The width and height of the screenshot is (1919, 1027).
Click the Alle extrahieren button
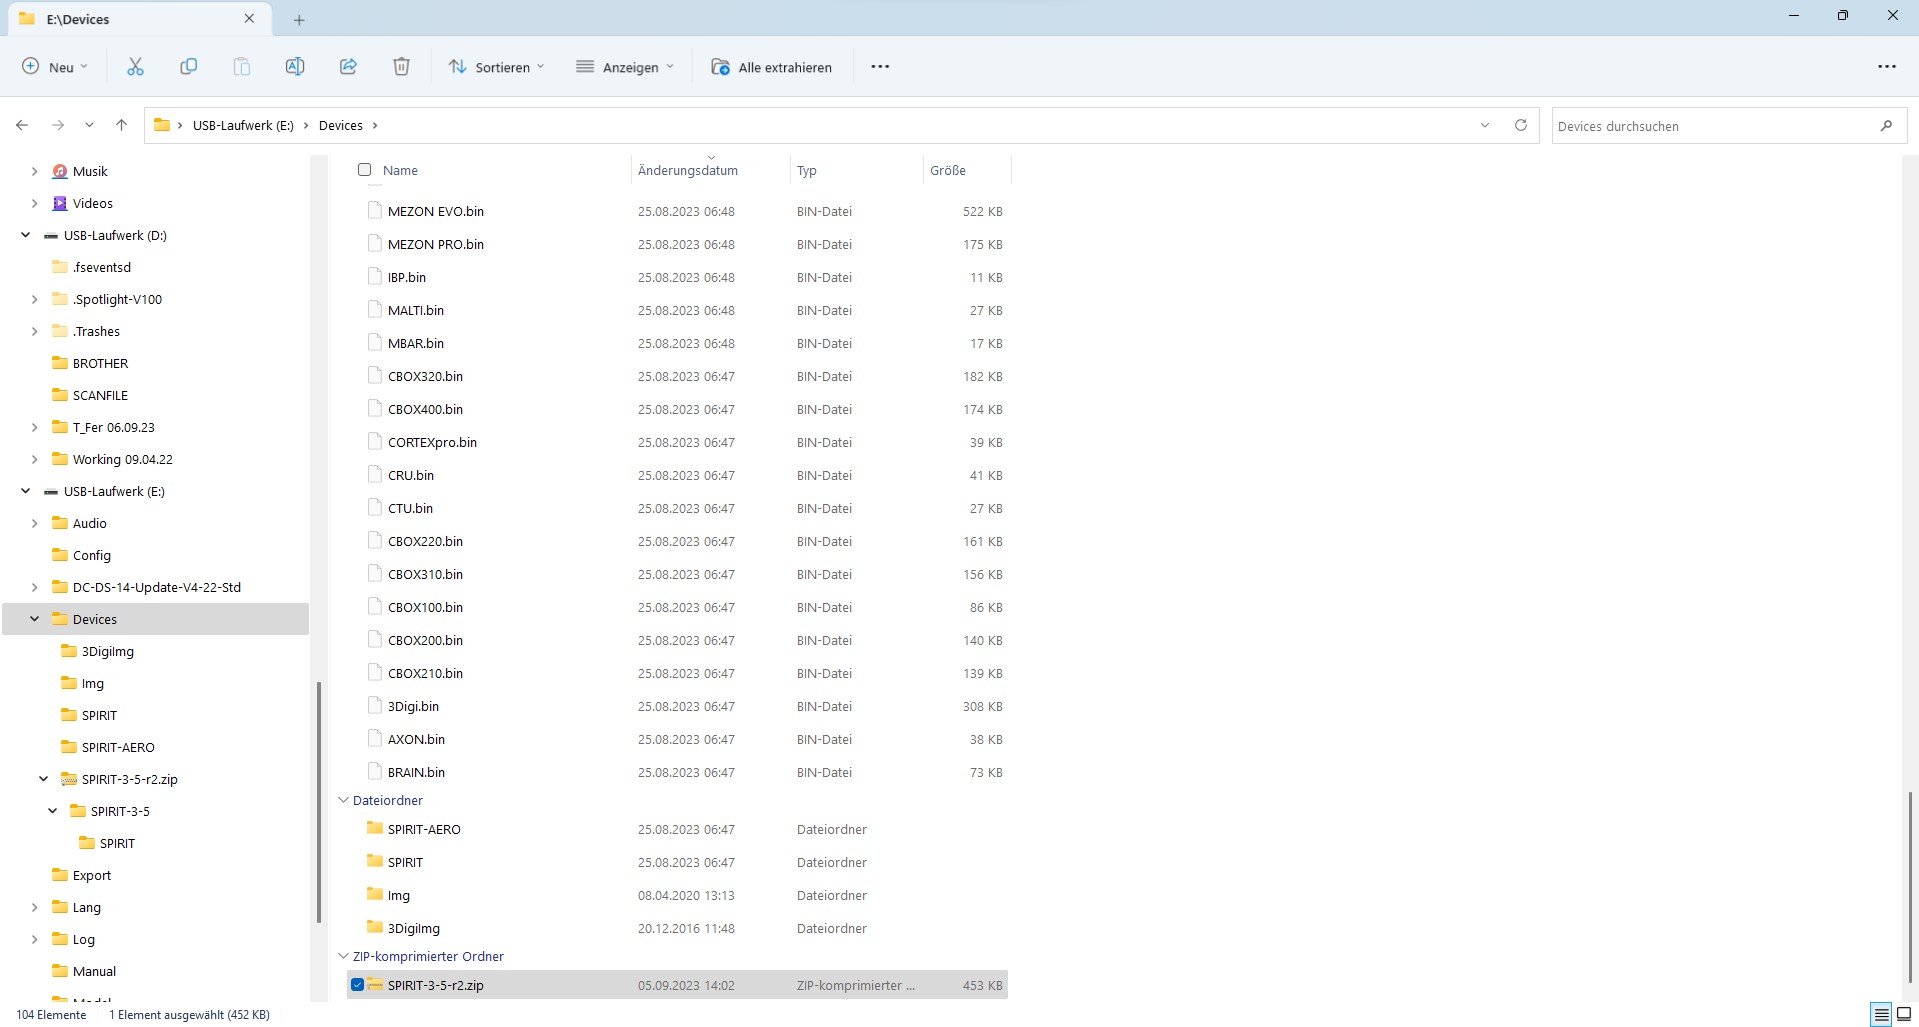point(771,67)
